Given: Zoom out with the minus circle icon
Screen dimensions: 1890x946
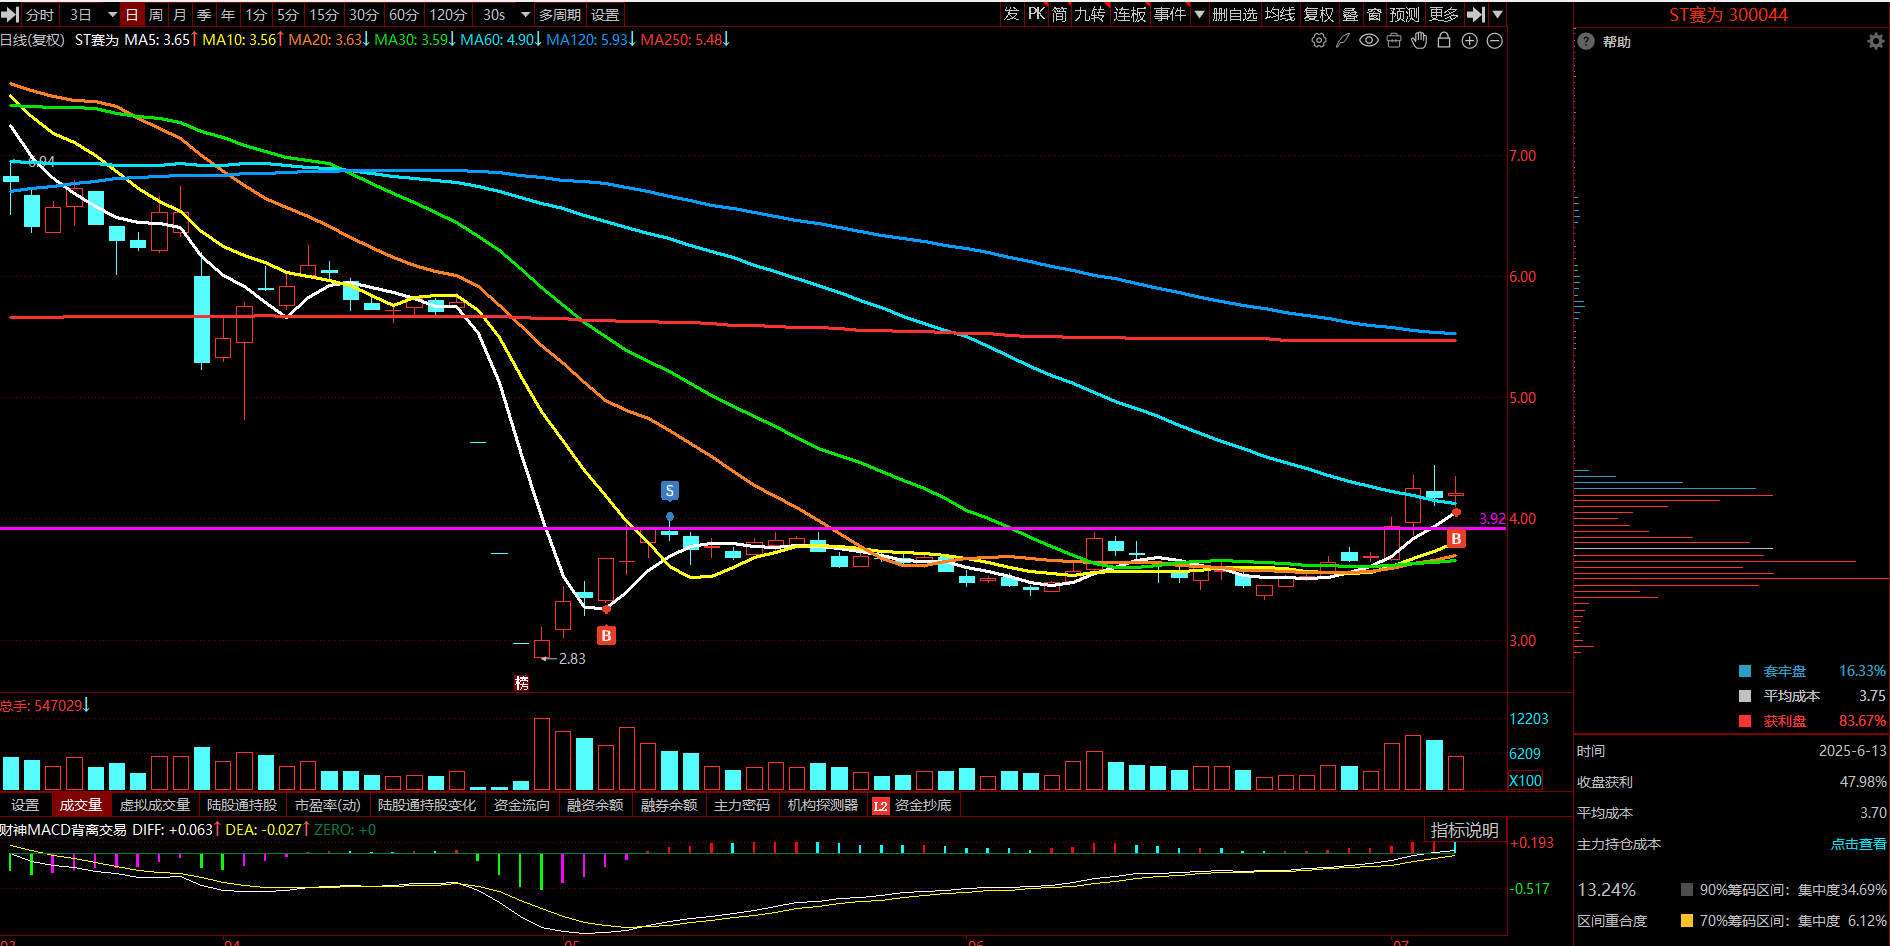Looking at the screenshot, I should (x=1495, y=40).
